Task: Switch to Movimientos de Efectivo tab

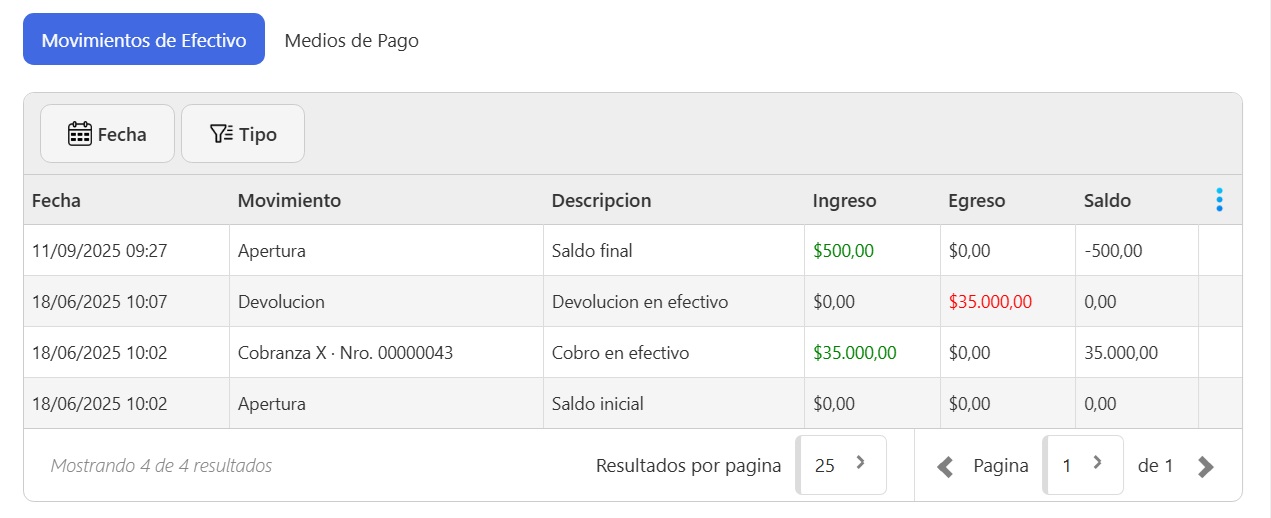Action: pos(144,40)
